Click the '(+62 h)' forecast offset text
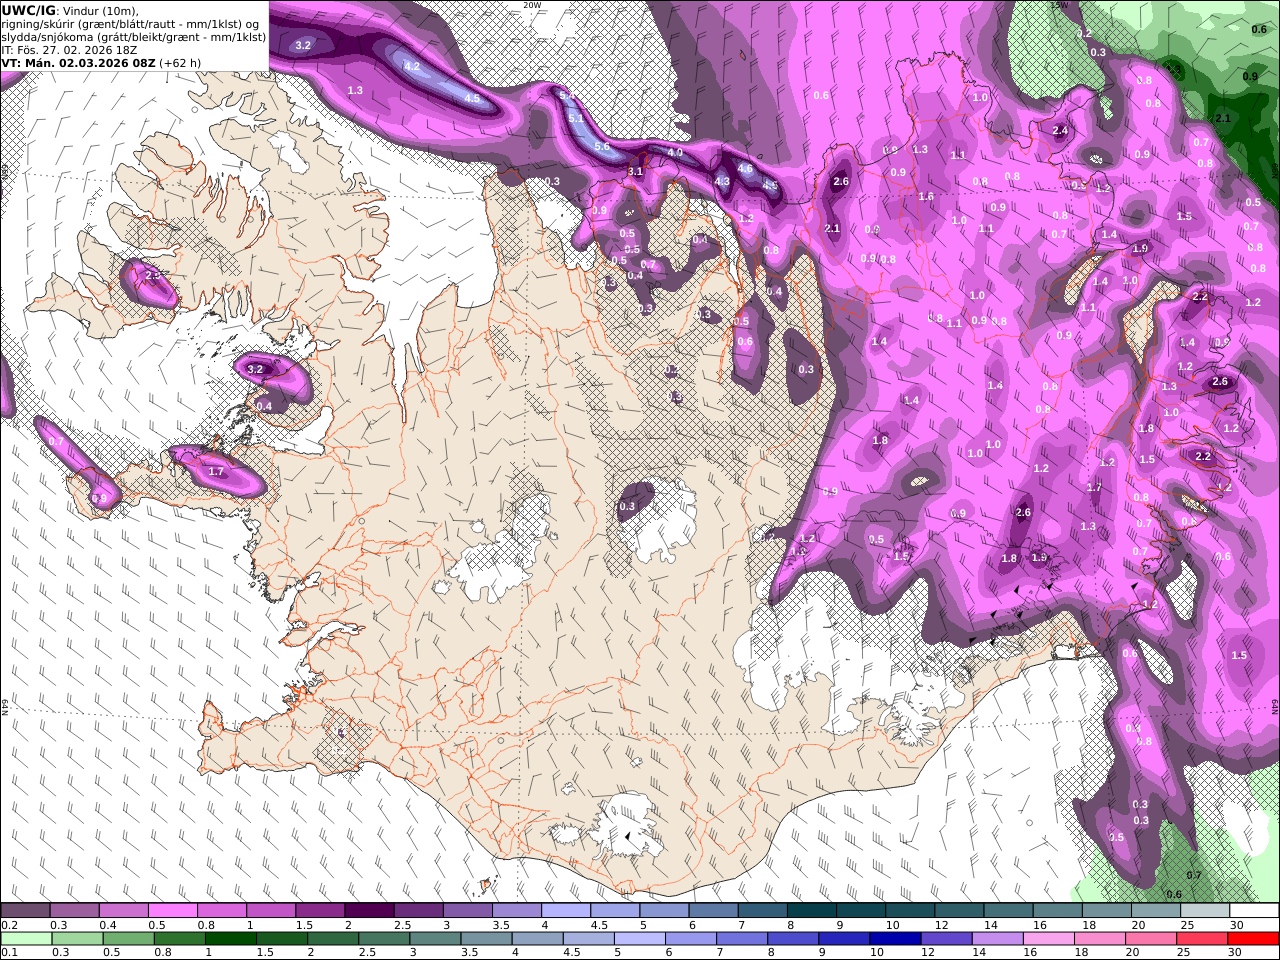 click(x=179, y=62)
